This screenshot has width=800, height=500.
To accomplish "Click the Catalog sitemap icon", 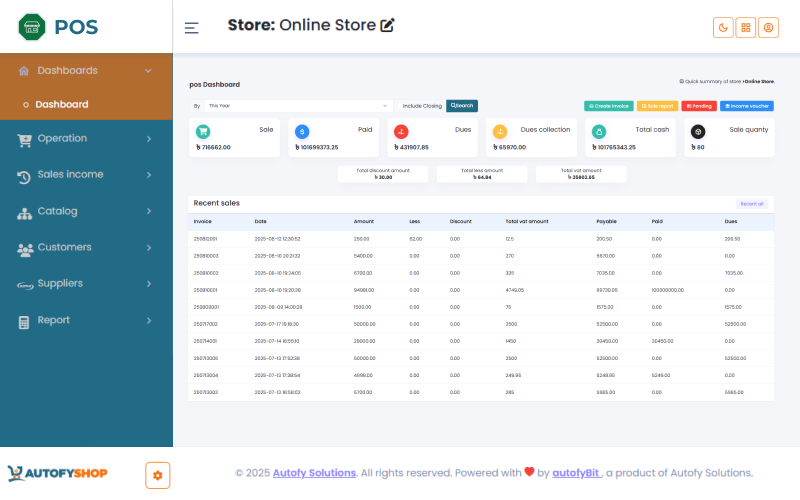I will (x=24, y=213).
